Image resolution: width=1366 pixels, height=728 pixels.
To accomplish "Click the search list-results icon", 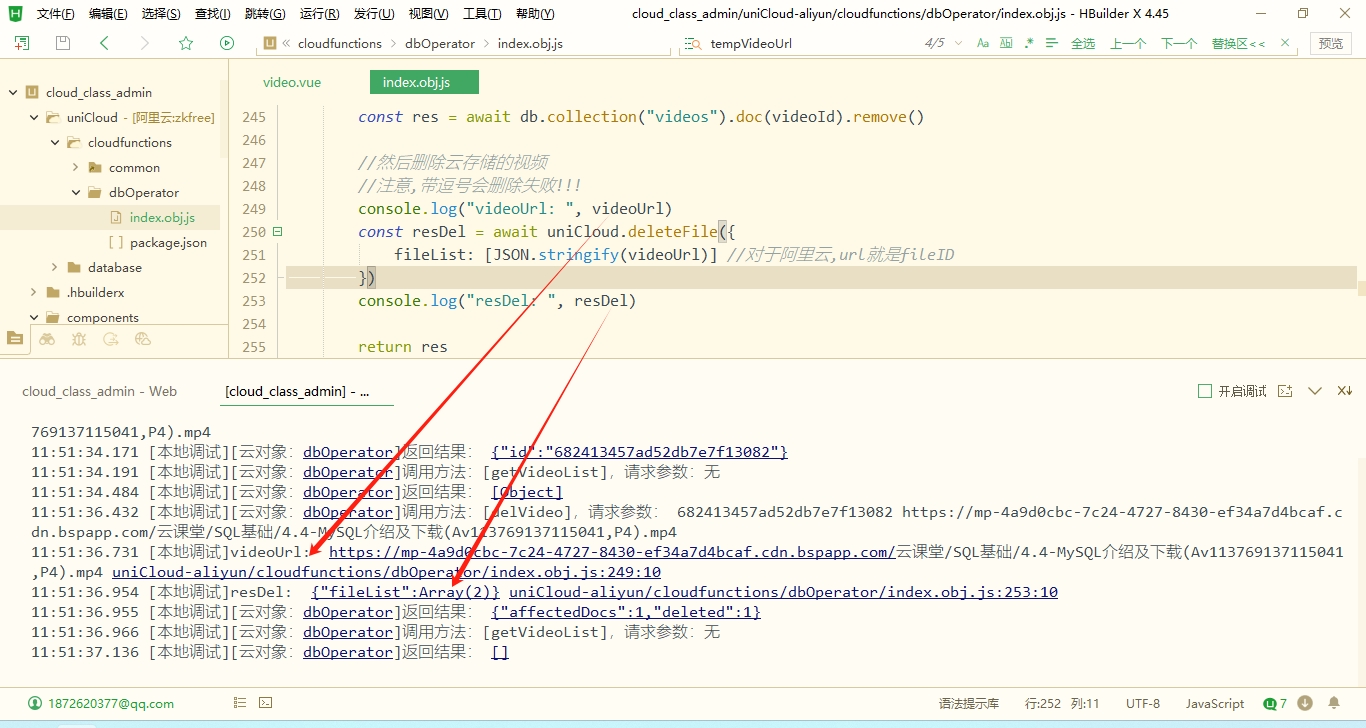I will click(x=1051, y=43).
